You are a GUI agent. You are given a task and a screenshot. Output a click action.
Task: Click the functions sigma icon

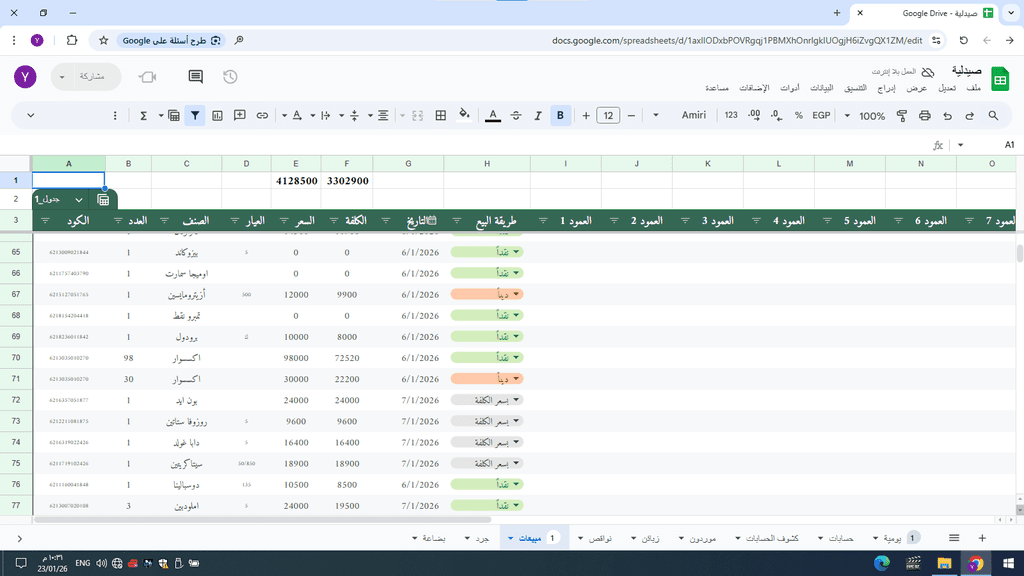(x=144, y=116)
